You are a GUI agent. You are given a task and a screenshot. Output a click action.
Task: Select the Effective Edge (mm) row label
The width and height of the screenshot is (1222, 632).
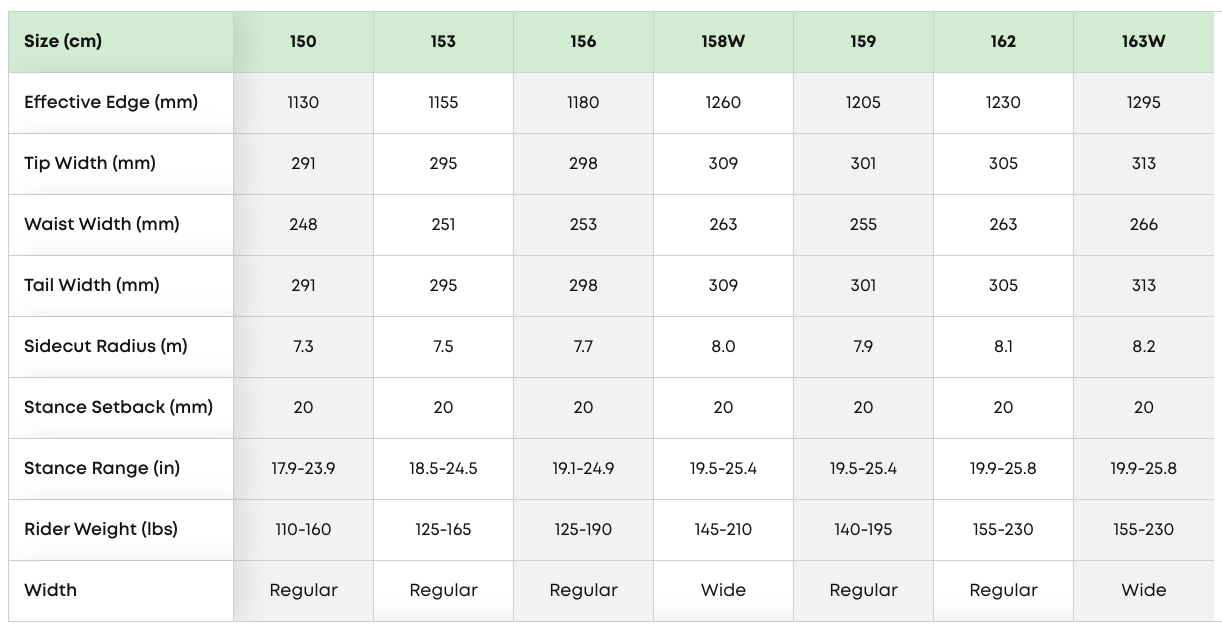(x=111, y=102)
